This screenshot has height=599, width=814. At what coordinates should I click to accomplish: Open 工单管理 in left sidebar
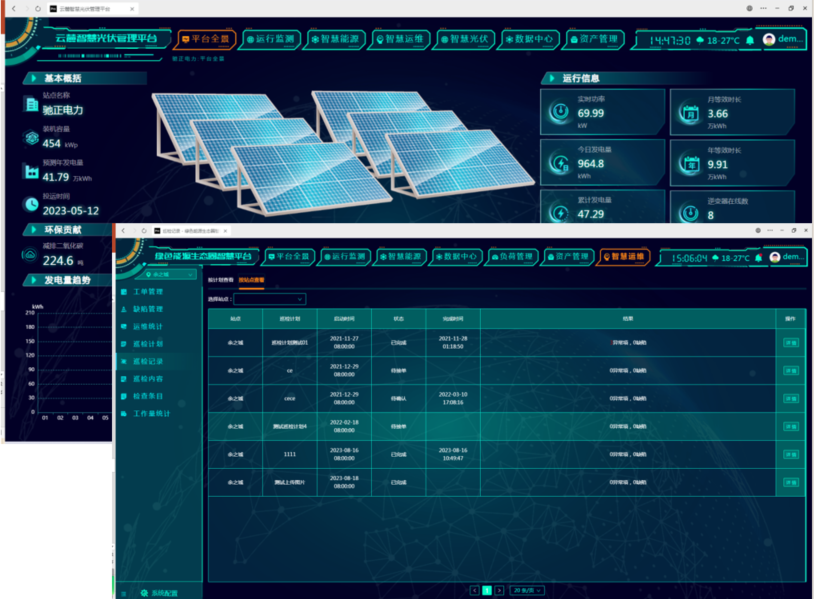(x=148, y=292)
